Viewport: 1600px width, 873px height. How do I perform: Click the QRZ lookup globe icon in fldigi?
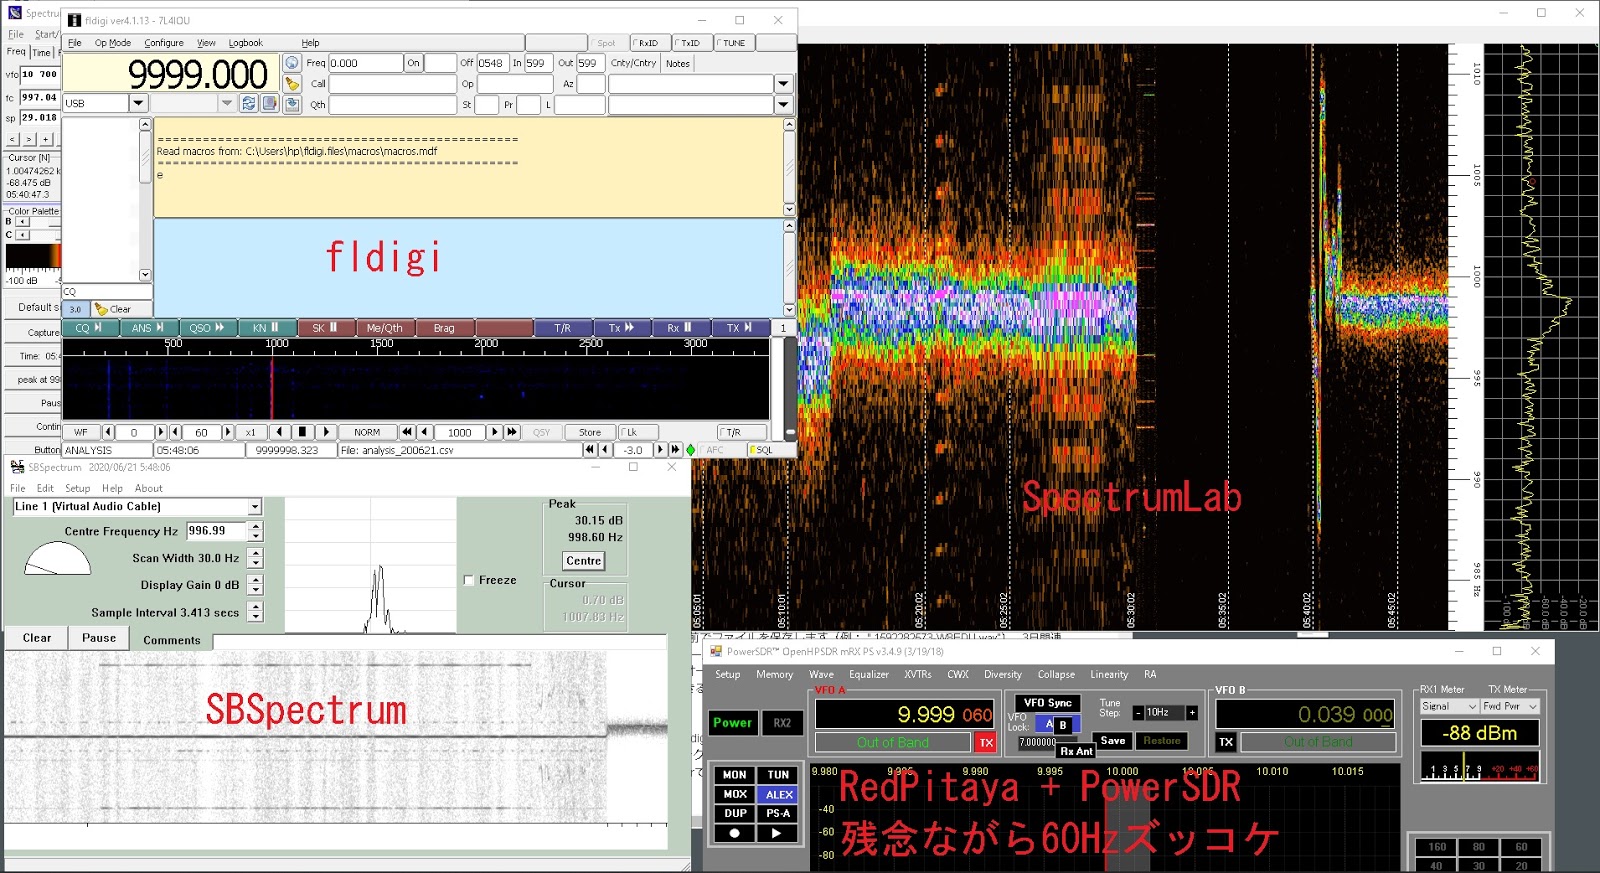click(x=292, y=63)
